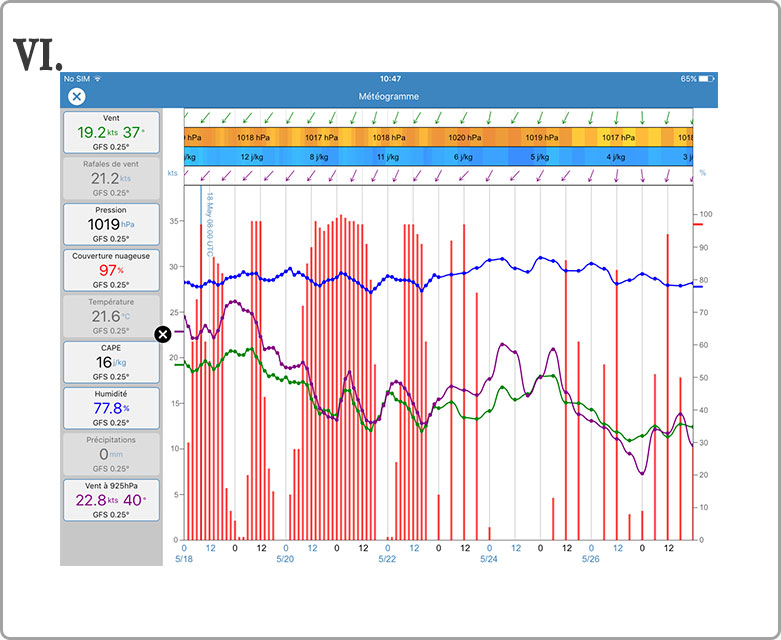Toggle the Vent à 925hPa parameter card

point(111,500)
